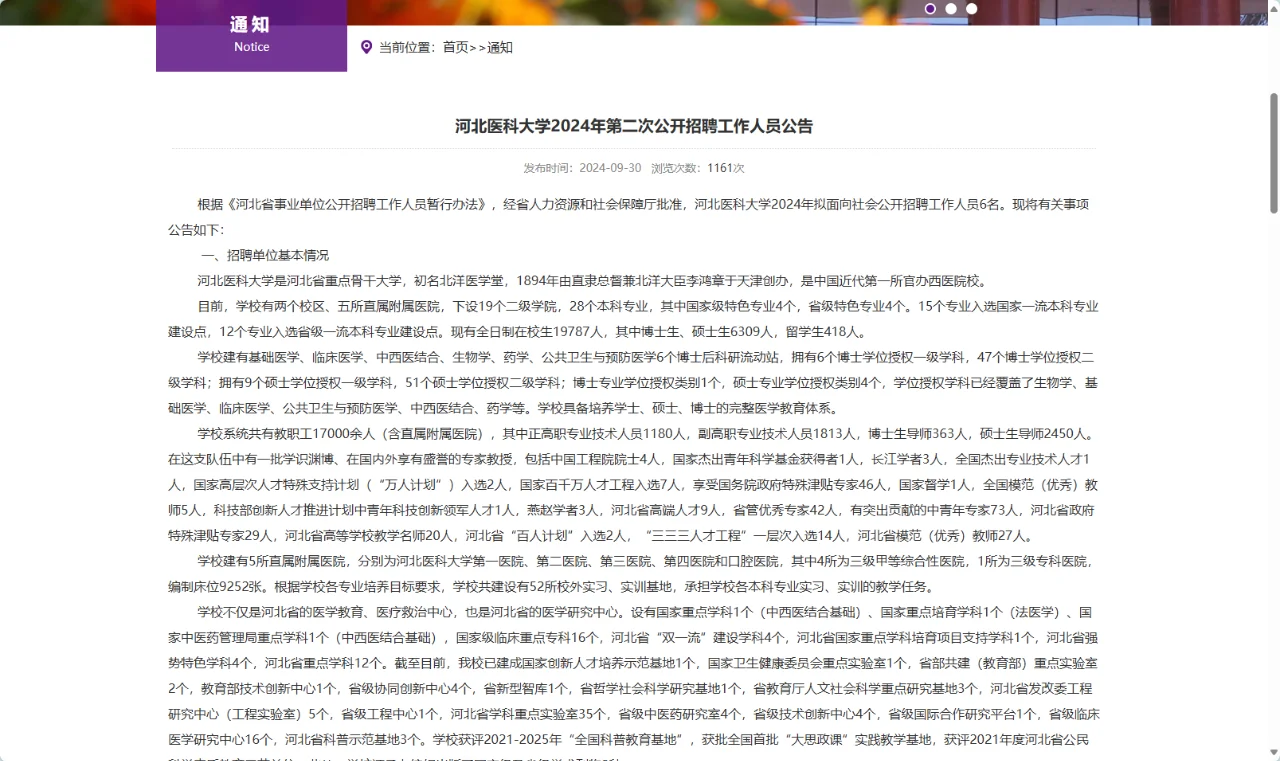Select the second carousel indicator dot
This screenshot has width=1280, height=761.
(951, 8)
